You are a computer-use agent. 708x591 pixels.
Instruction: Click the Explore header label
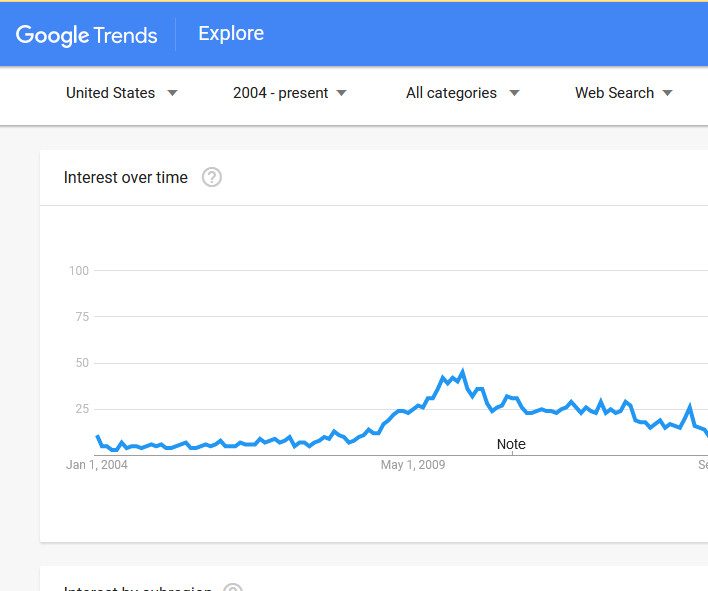231,34
